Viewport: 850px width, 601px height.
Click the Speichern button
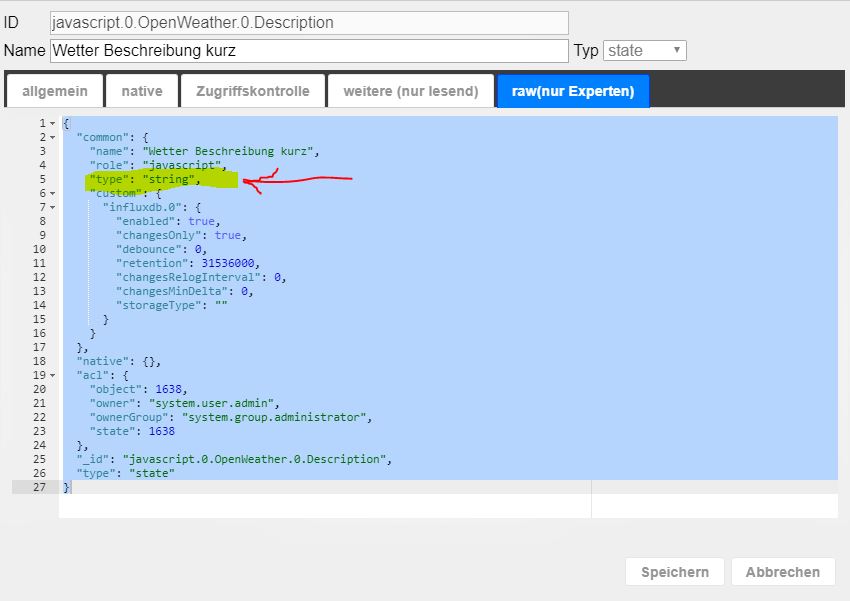pos(675,572)
